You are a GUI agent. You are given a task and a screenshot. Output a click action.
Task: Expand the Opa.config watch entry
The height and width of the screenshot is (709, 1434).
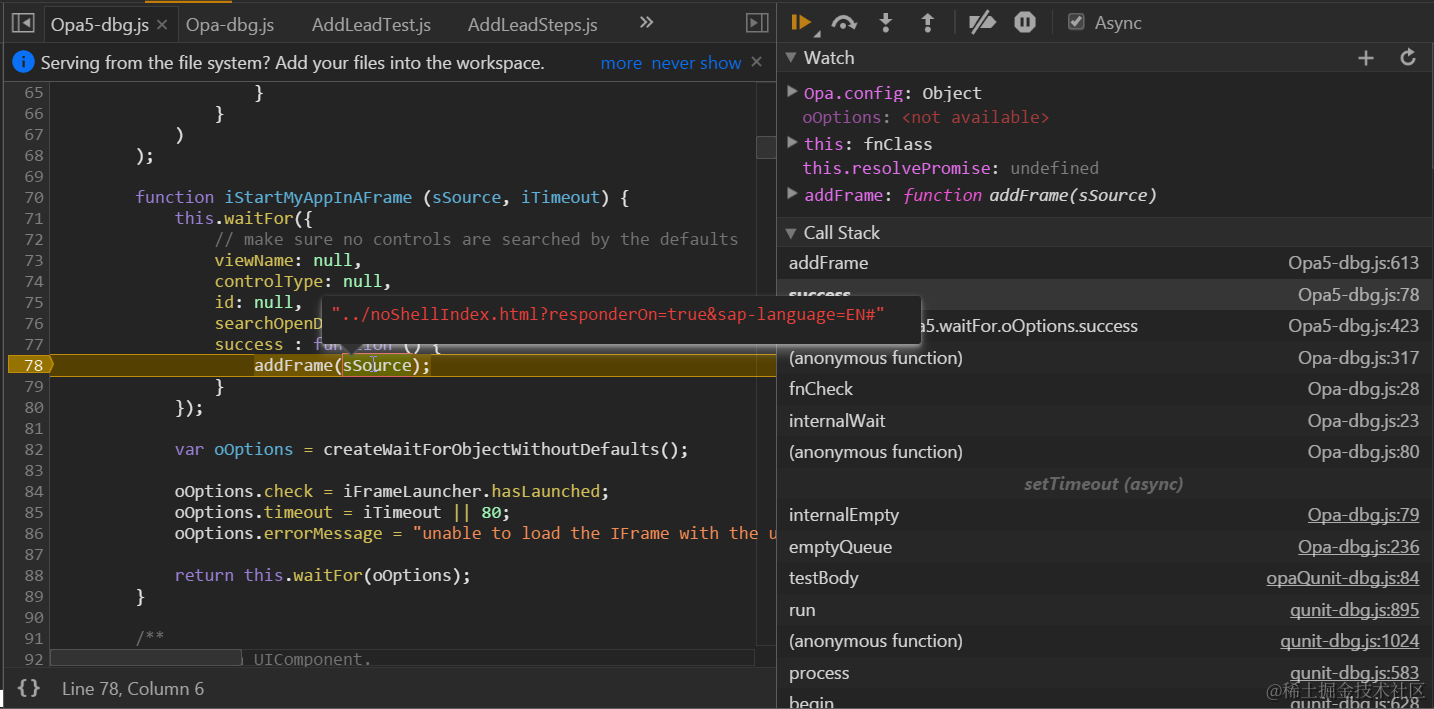tap(793, 92)
